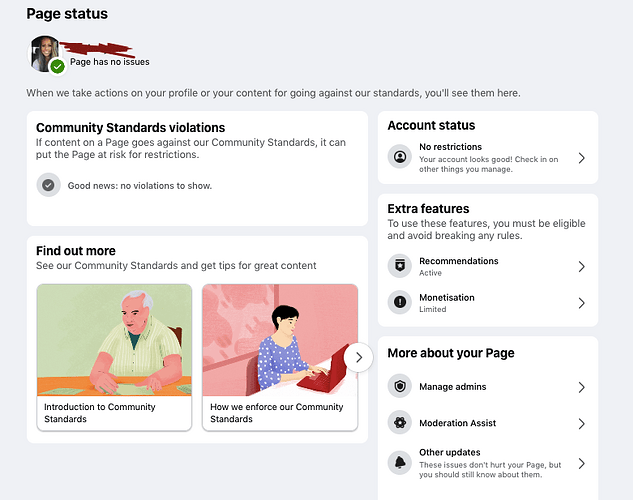Screen dimensions: 633x500
Task: Open Monetisation using its chevron arrow
Action: 581,303
